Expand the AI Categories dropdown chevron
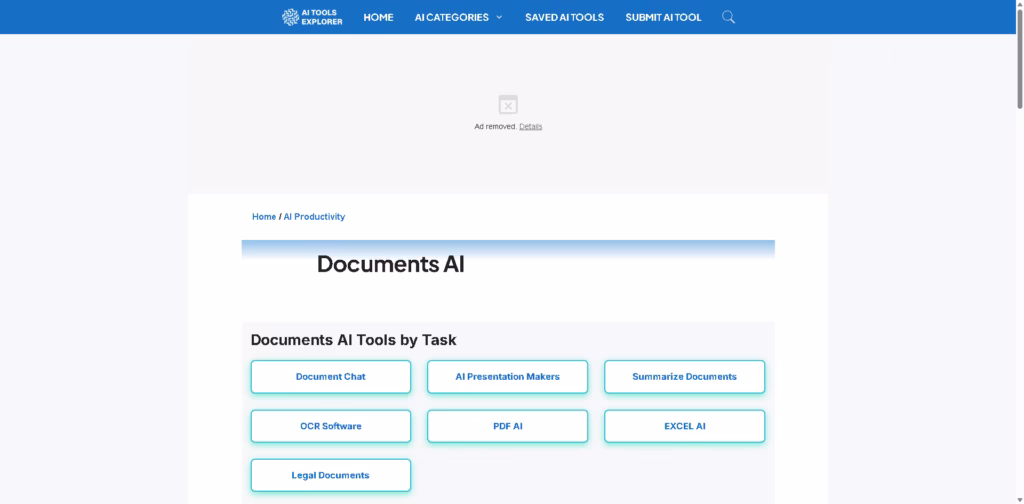This screenshot has height=504, width=1024. pos(499,17)
